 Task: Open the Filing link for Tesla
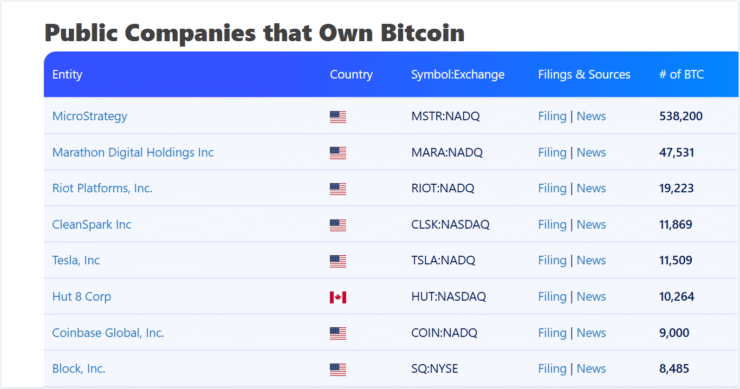pyautogui.click(x=552, y=260)
